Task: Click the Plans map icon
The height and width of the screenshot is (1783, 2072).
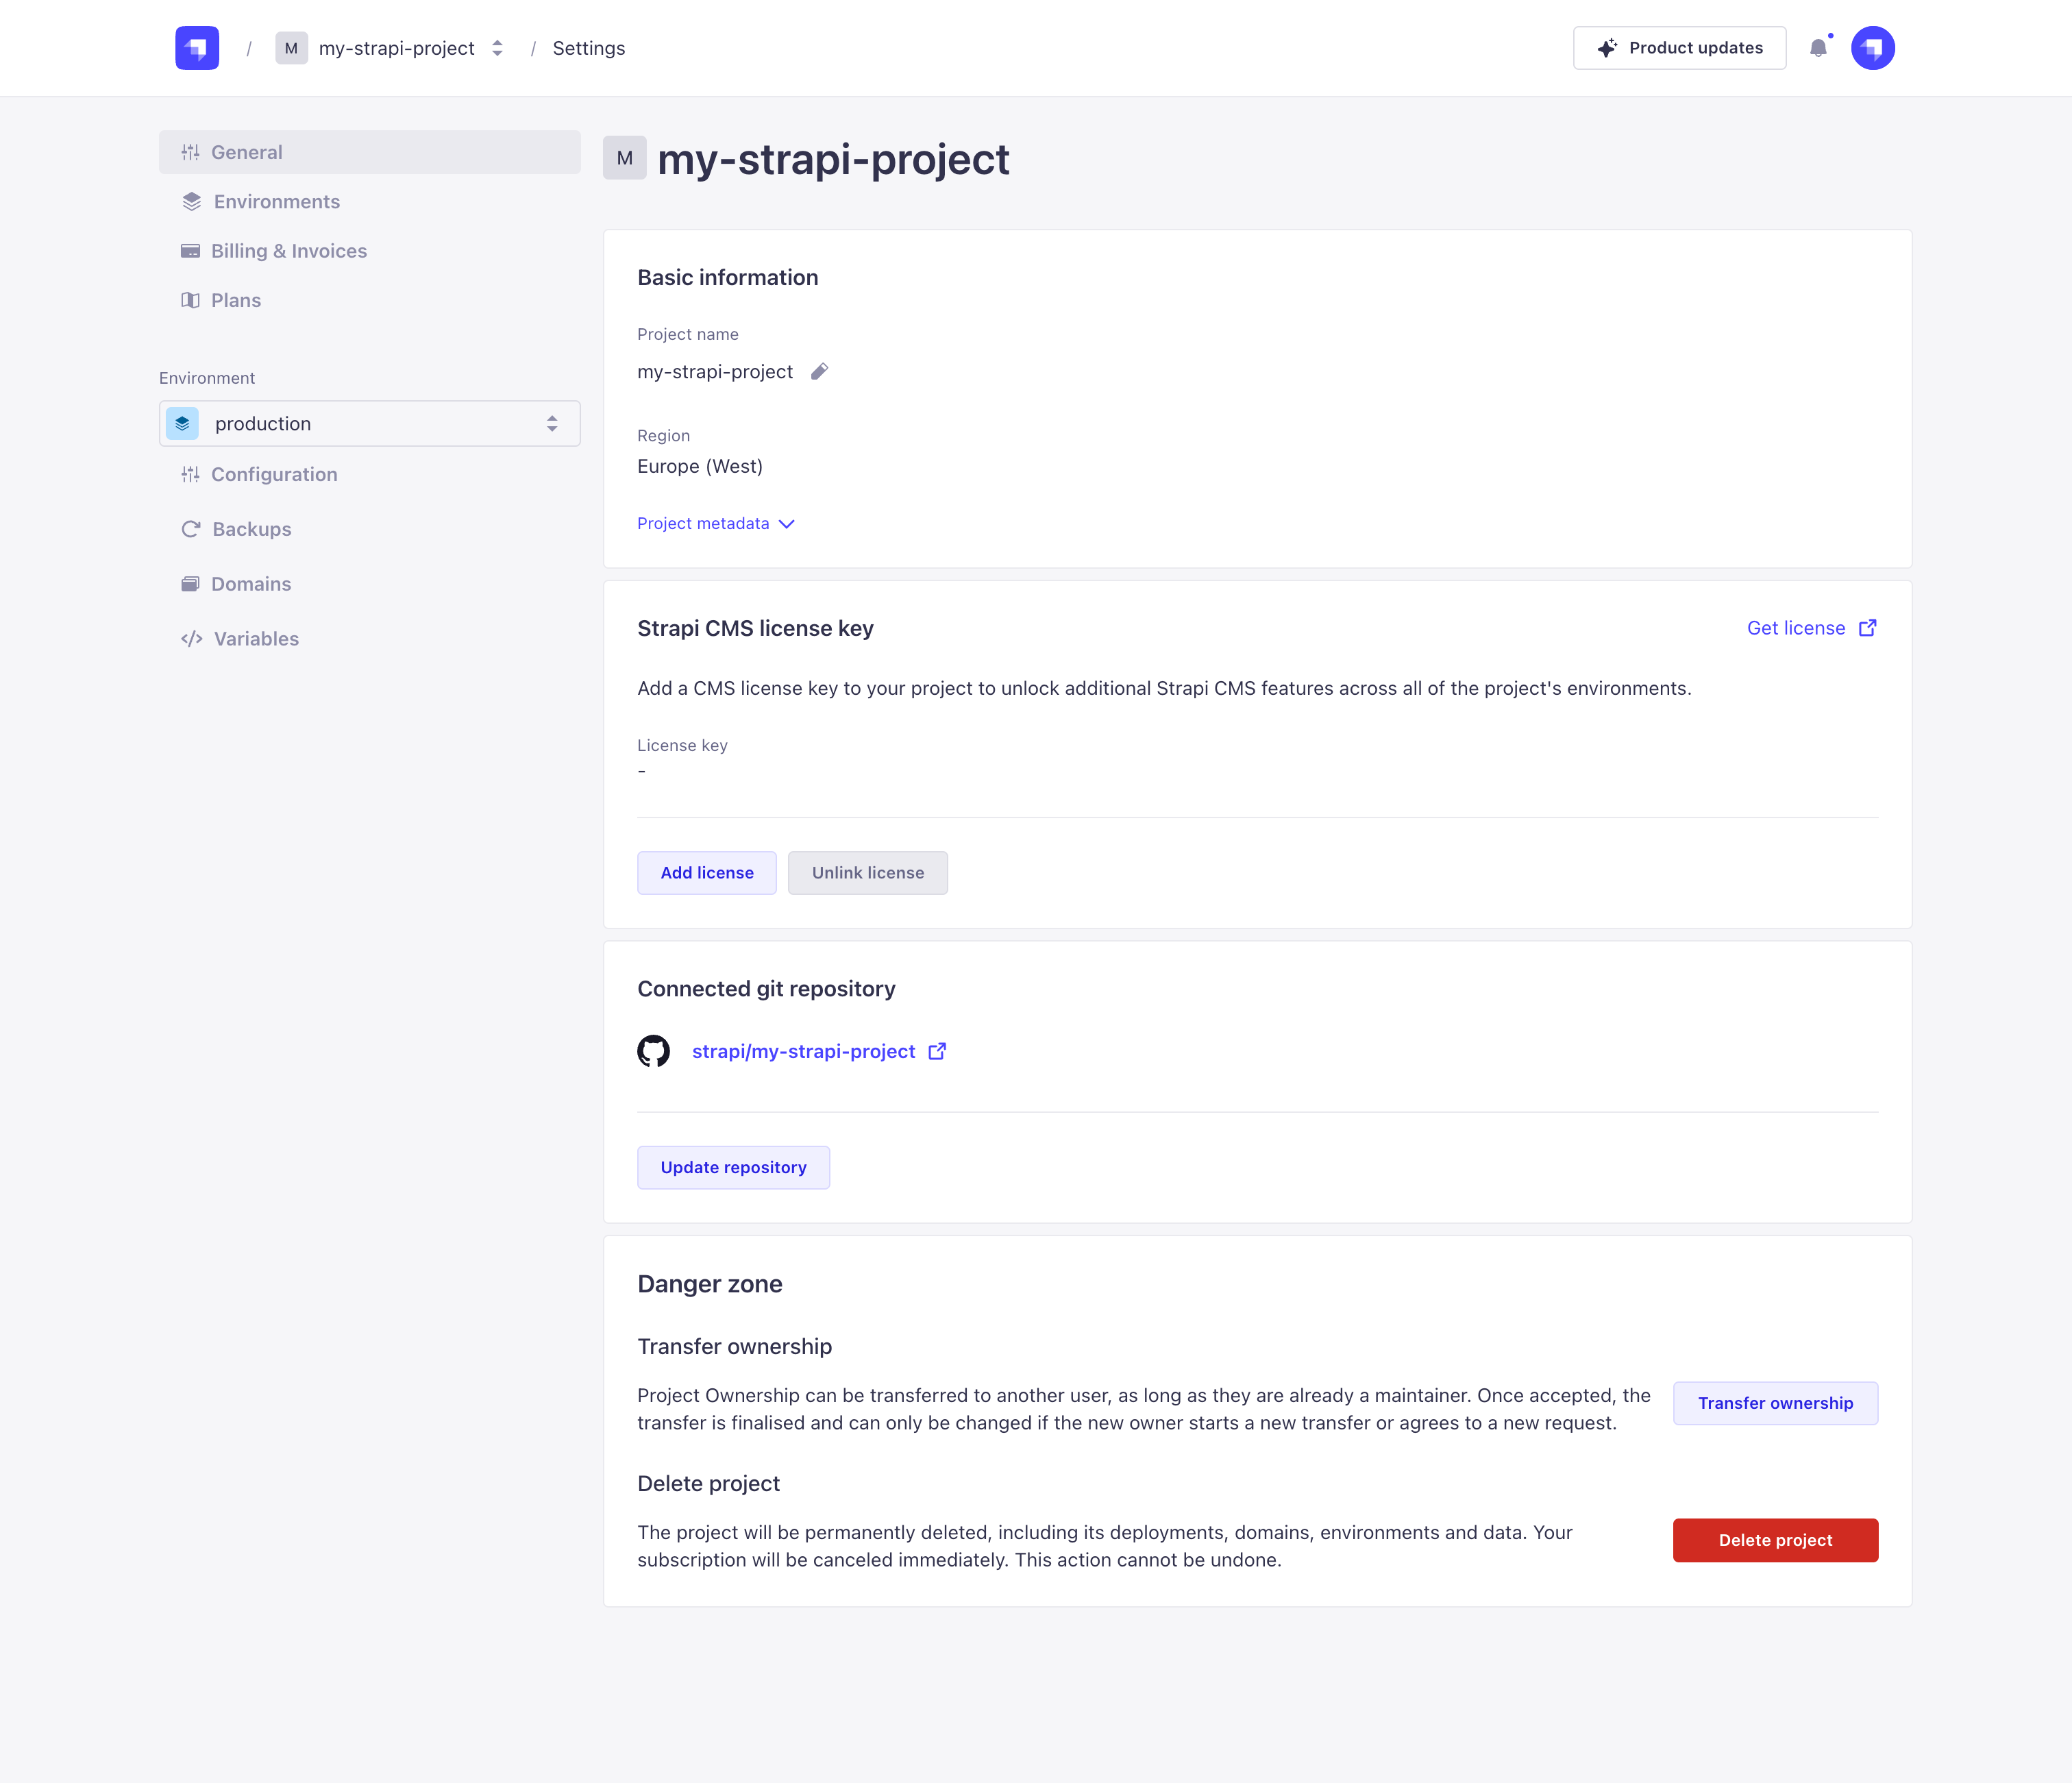Action: click(190, 300)
